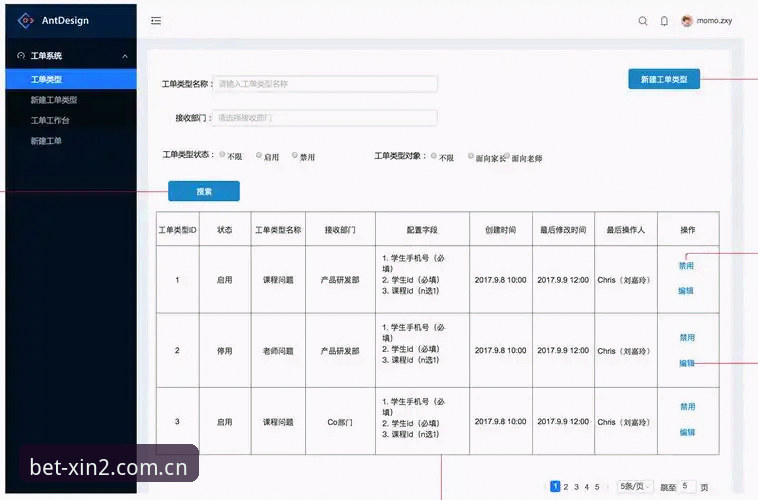Screen dimensions: 758x500
Task: Select 工单类型 in the sidebar
Action: pos(71,79)
